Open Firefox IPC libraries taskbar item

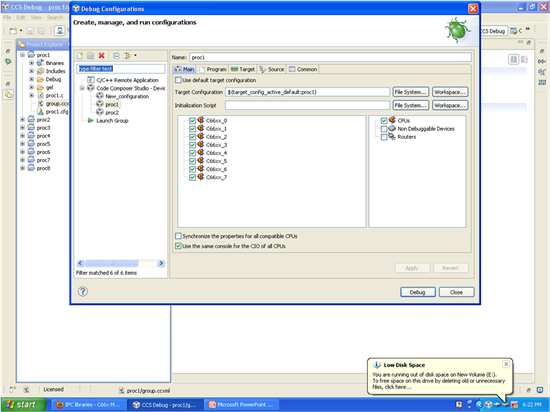88,405
